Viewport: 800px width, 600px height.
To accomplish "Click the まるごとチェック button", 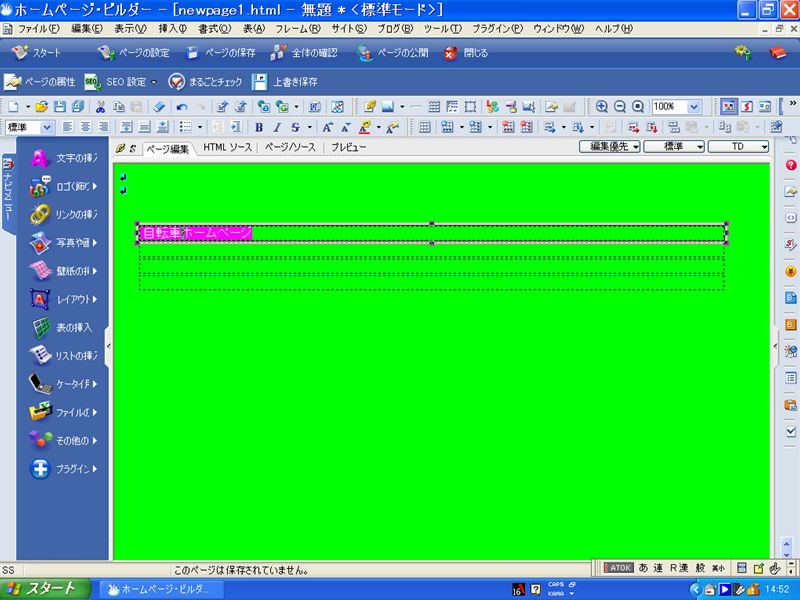I will (205, 82).
